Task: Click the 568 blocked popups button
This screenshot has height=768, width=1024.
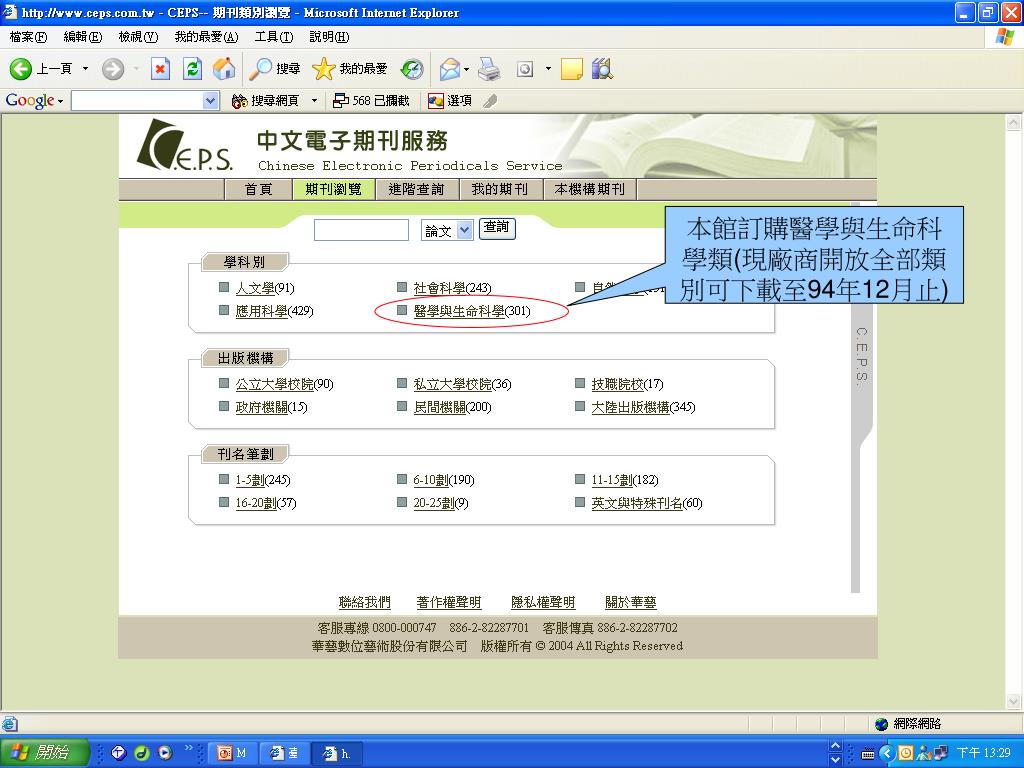Action: point(371,101)
